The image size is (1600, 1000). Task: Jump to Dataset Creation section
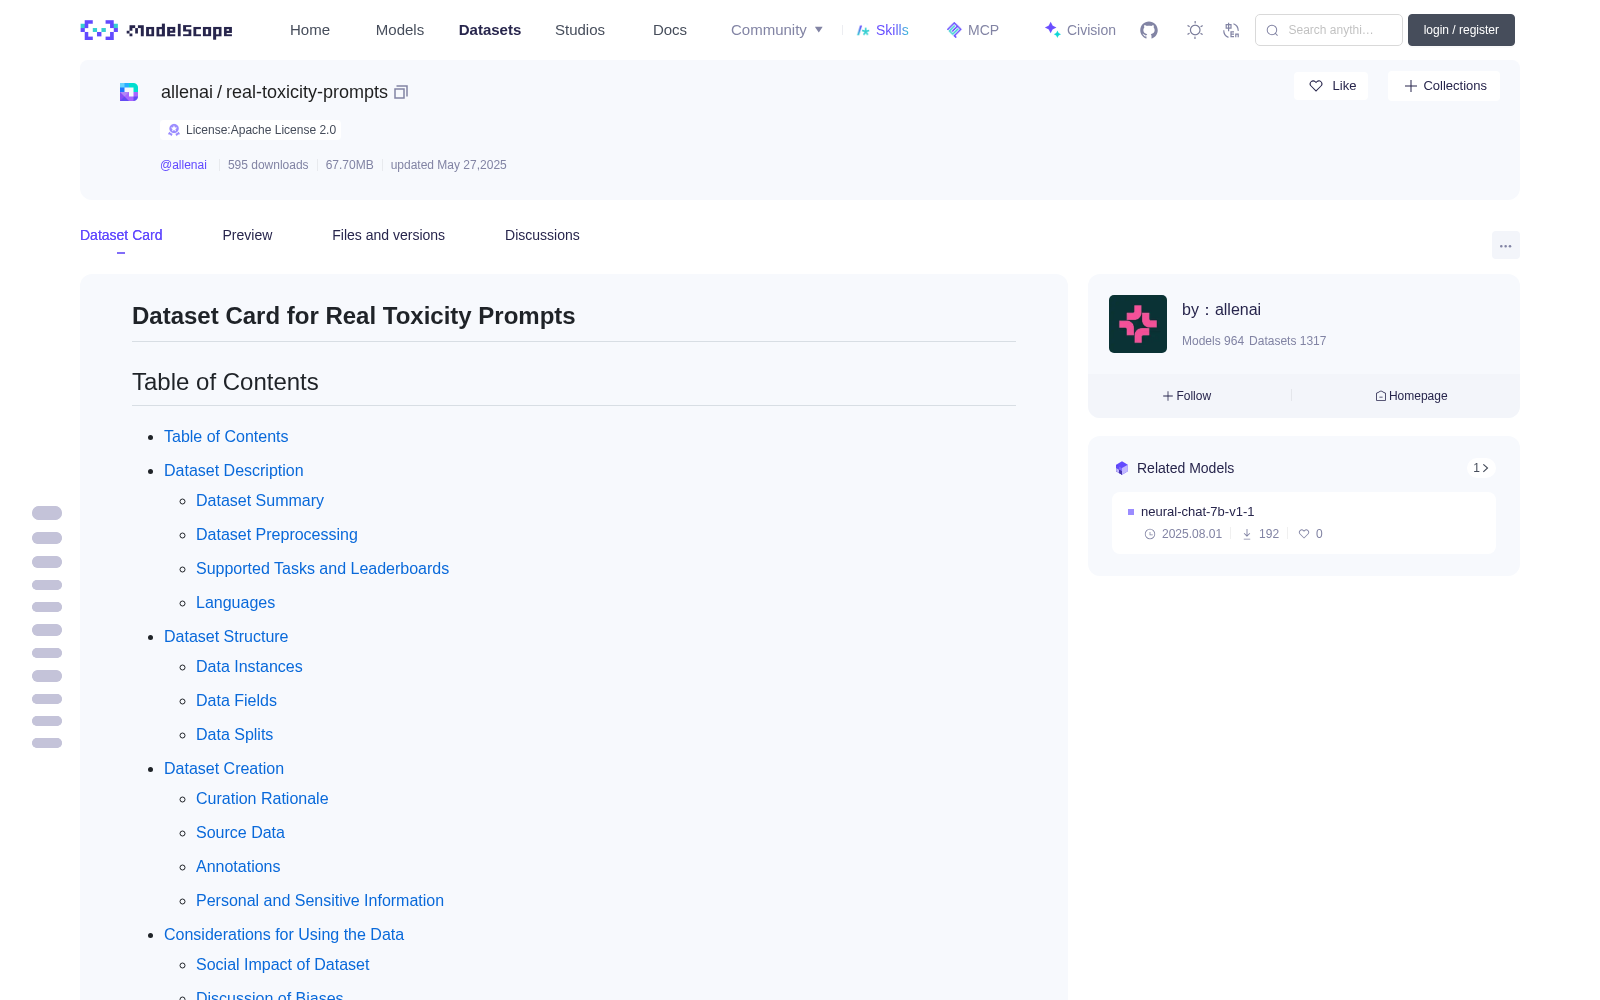224,768
